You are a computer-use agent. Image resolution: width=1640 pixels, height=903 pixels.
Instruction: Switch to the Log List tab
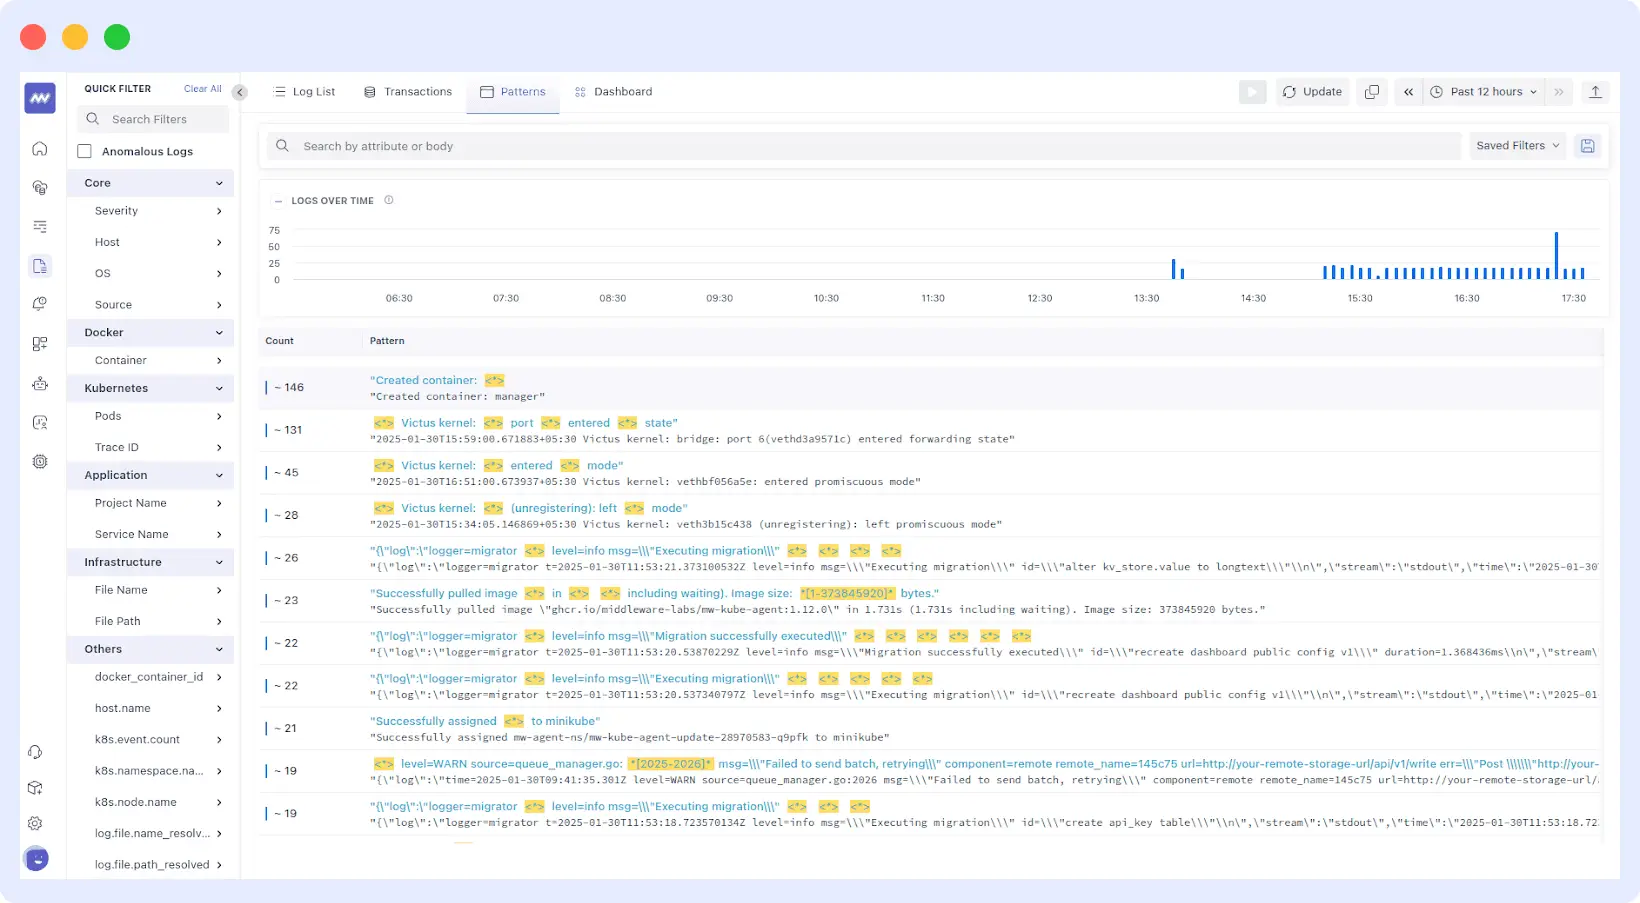(x=304, y=92)
